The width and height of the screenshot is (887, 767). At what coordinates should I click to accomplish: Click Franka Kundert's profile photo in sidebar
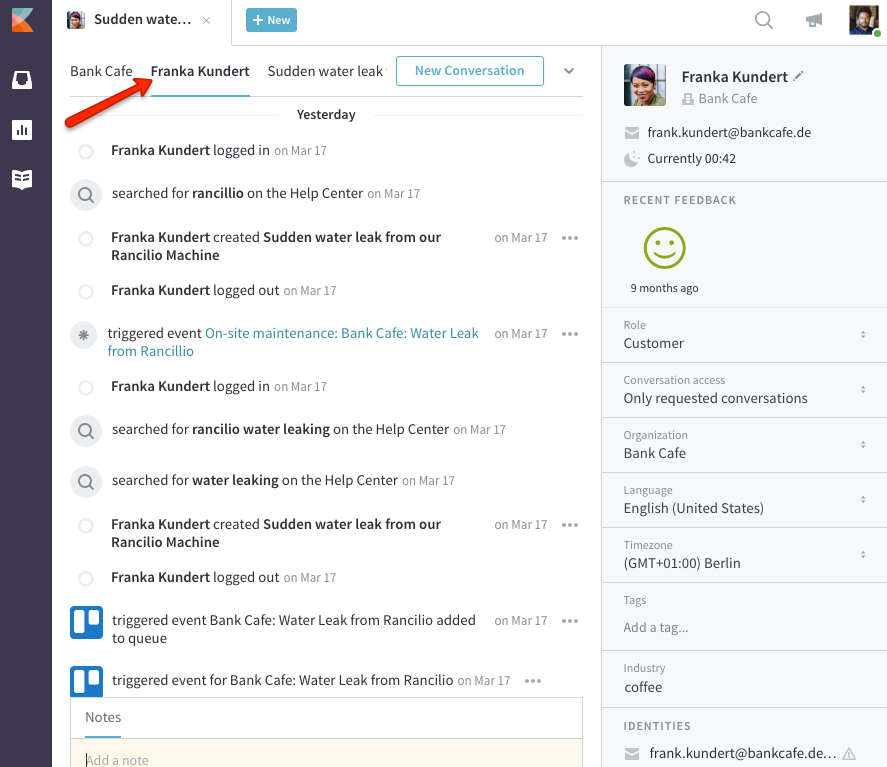[x=645, y=85]
